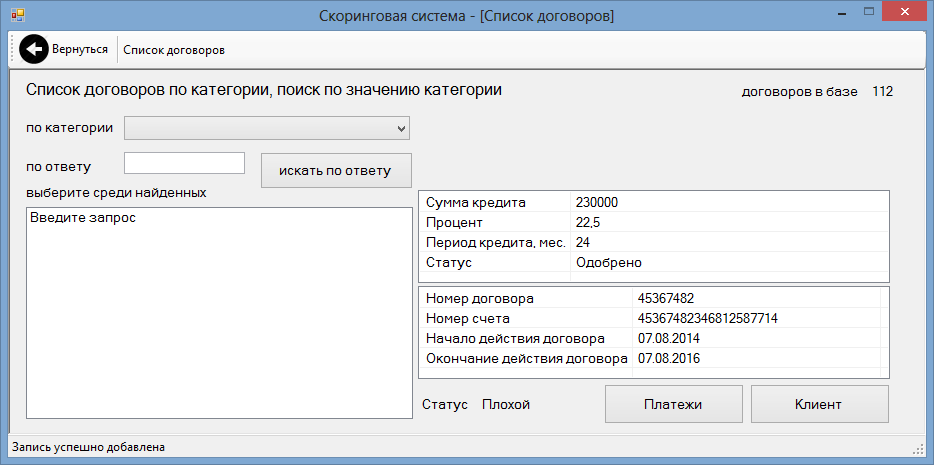Close the Скоринговая система window
This screenshot has width=934, height=465.
(x=905, y=11)
